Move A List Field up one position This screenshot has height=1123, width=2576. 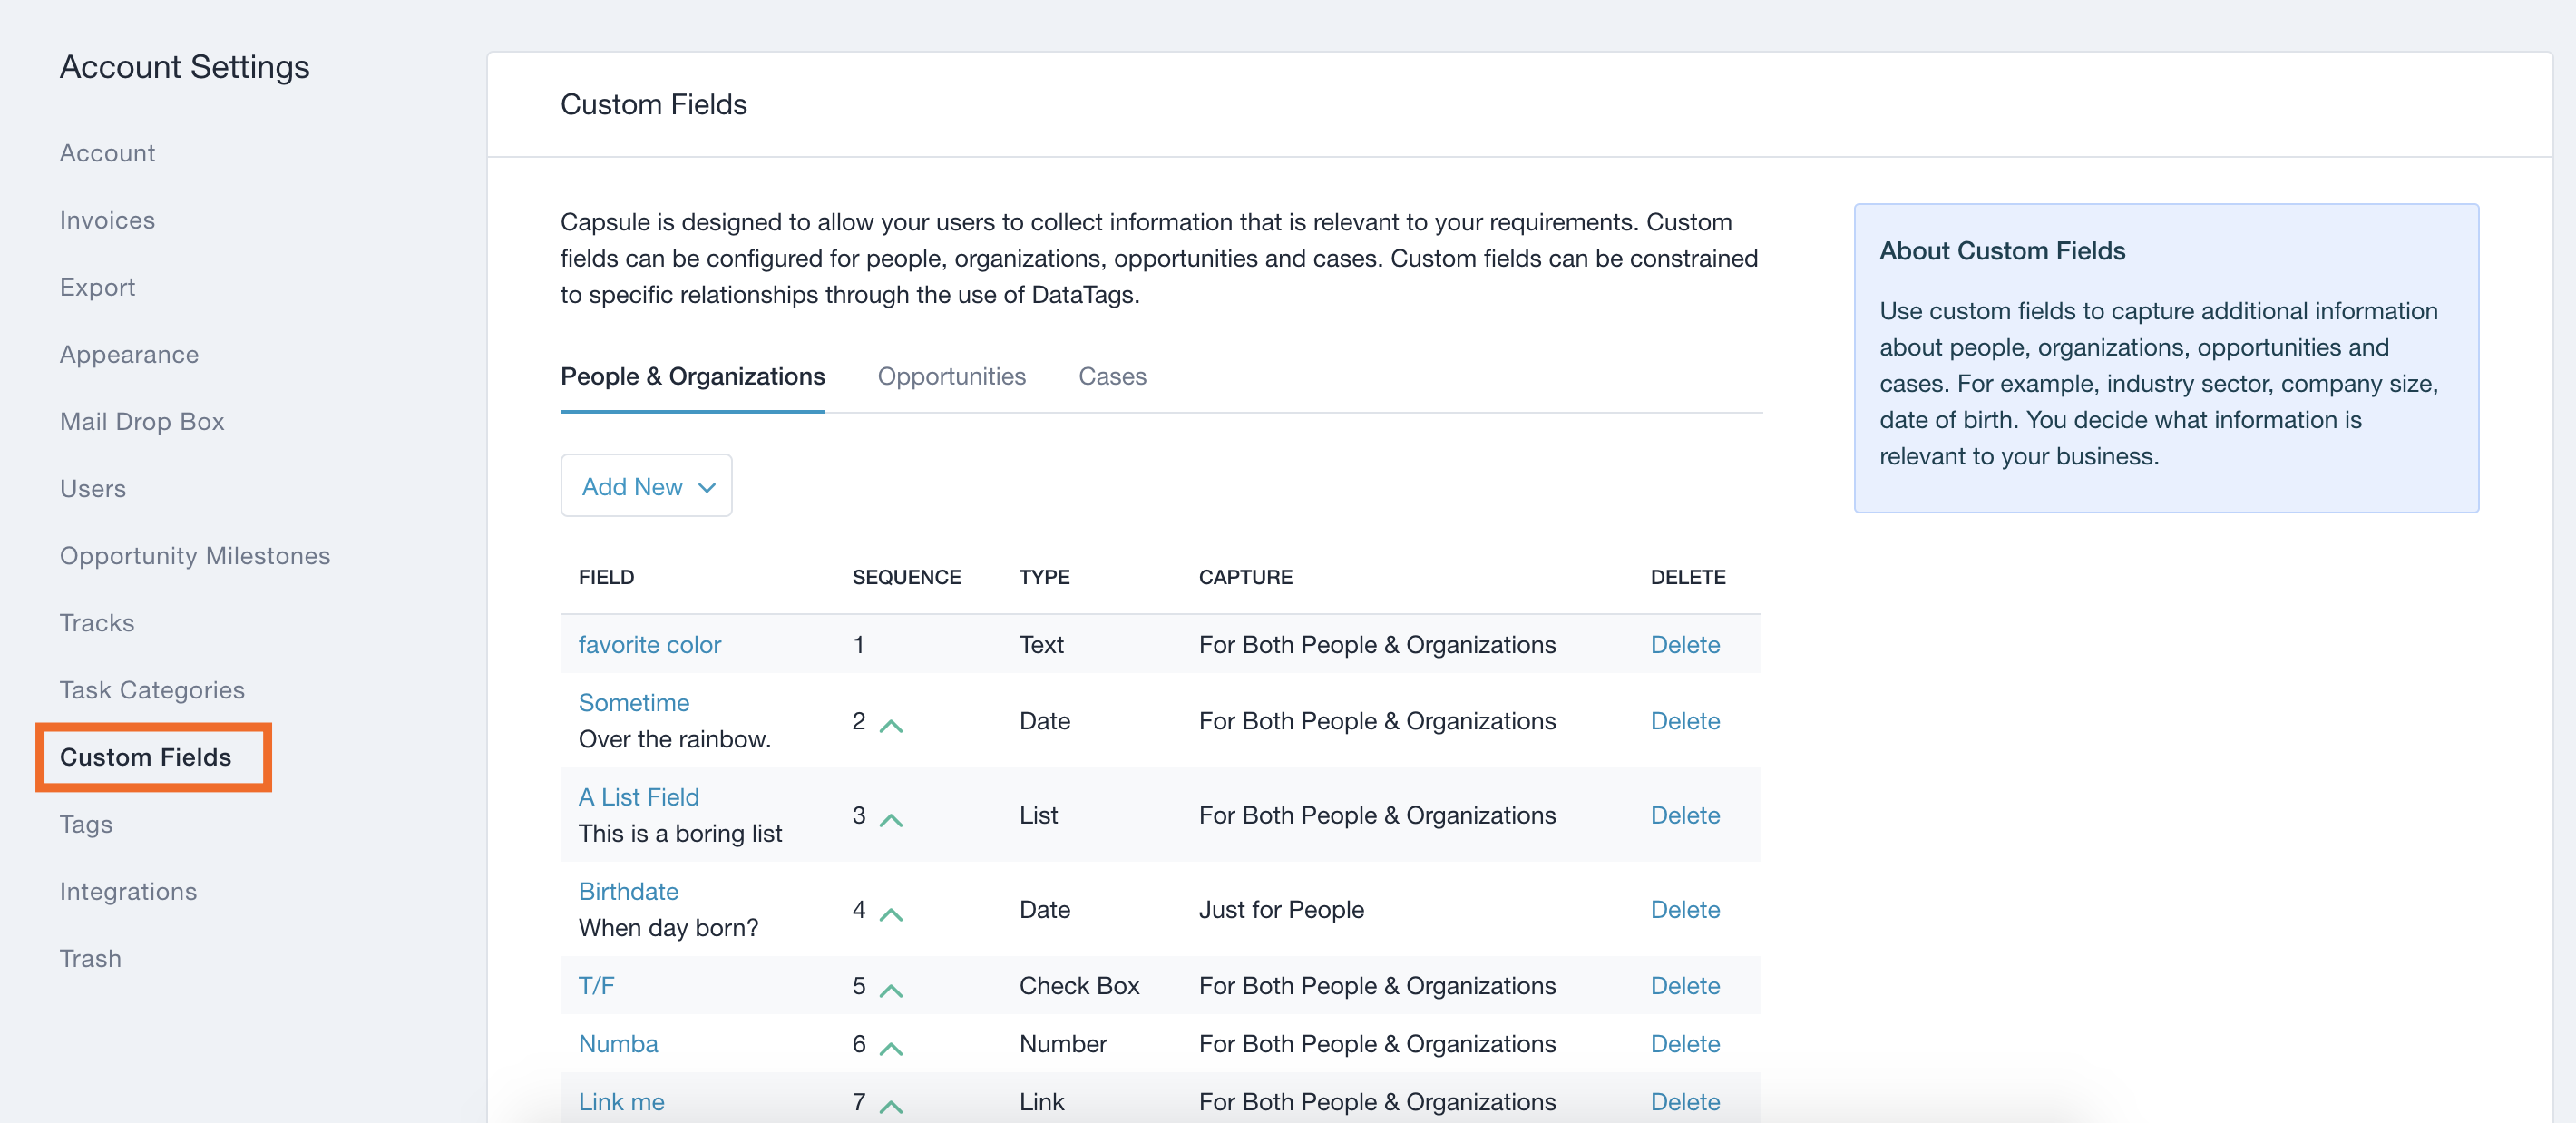click(890, 819)
